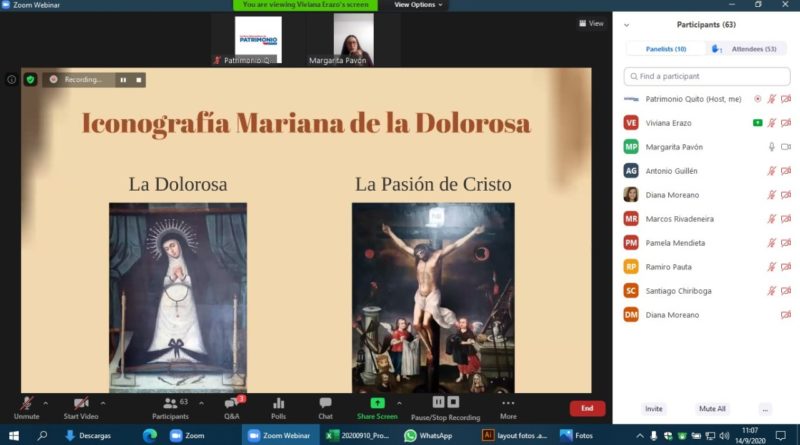
Task: Stop recording in the top-left indicator
Action: click(139, 80)
